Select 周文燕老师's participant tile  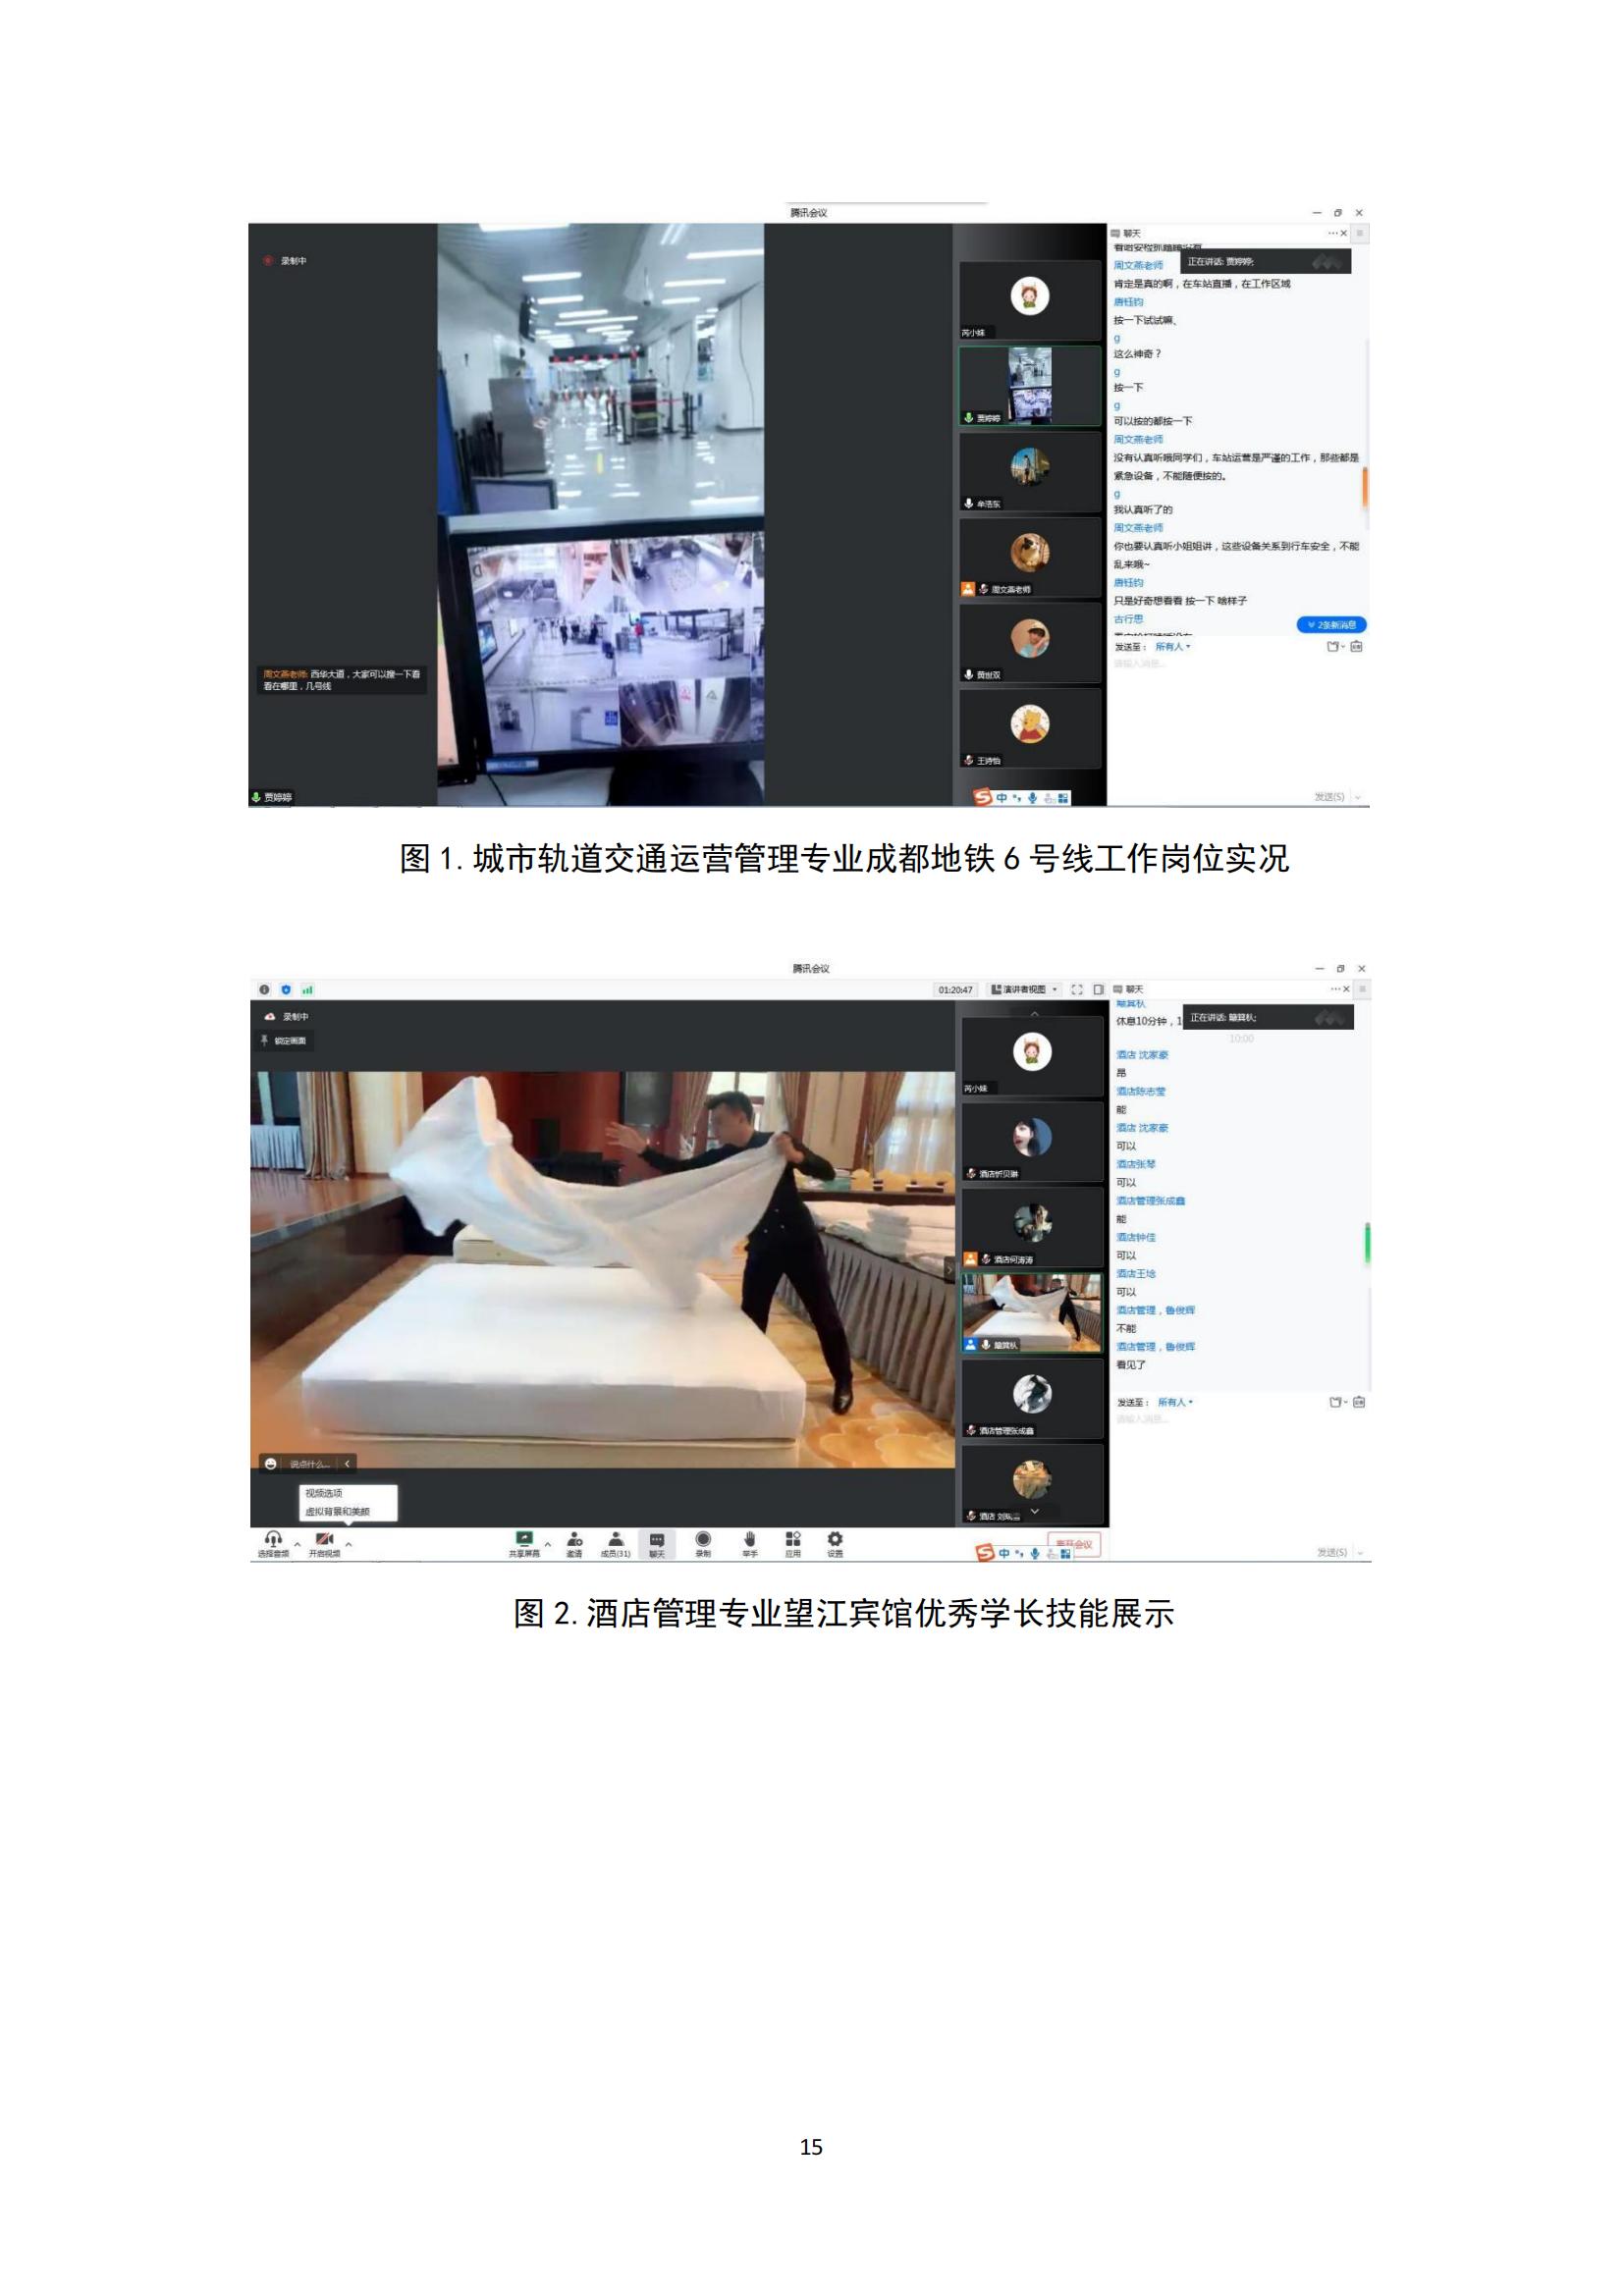click(1030, 557)
